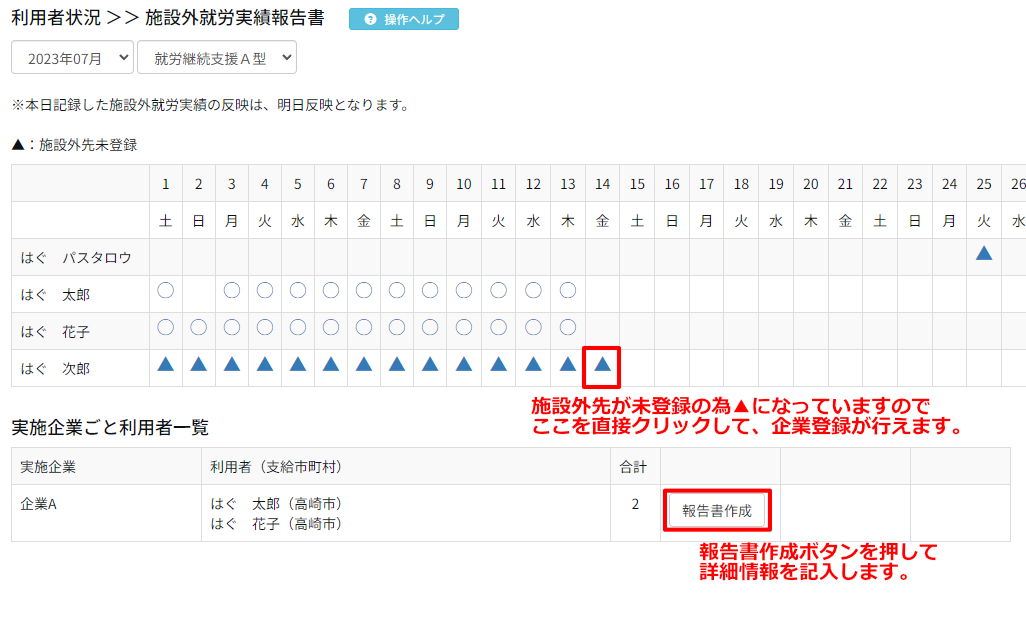Select the circle for はぐ 太郎 on day 13
This screenshot has width=1026, height=622.
[x=568, y=291]
